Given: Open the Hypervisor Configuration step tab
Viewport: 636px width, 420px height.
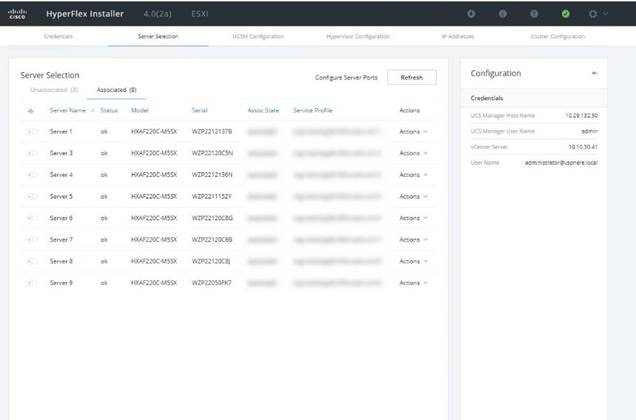Looking at the screenshot, I should [358, 36].
